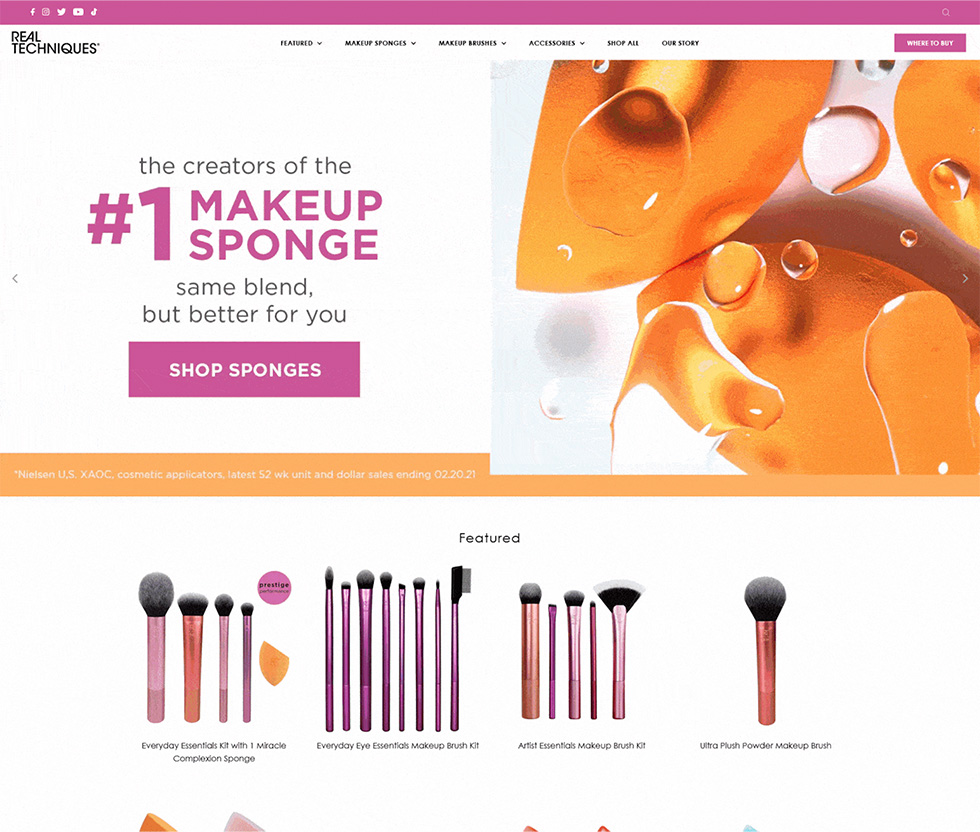Open the Instagram social icon
This screenshot has height=832, width=980.
(x=46, y=12)
